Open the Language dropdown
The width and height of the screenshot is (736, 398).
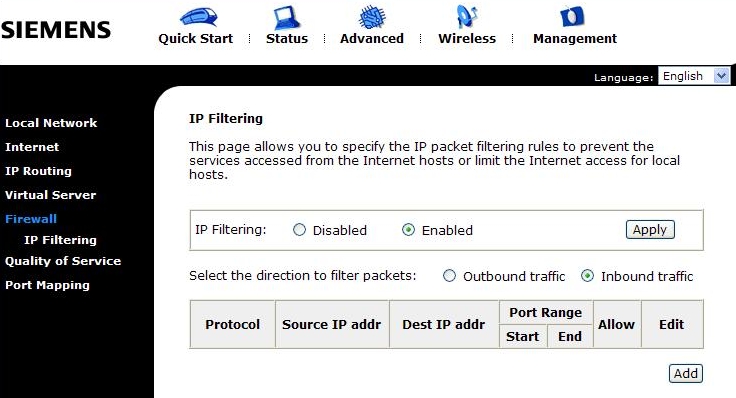pos(694,76)
